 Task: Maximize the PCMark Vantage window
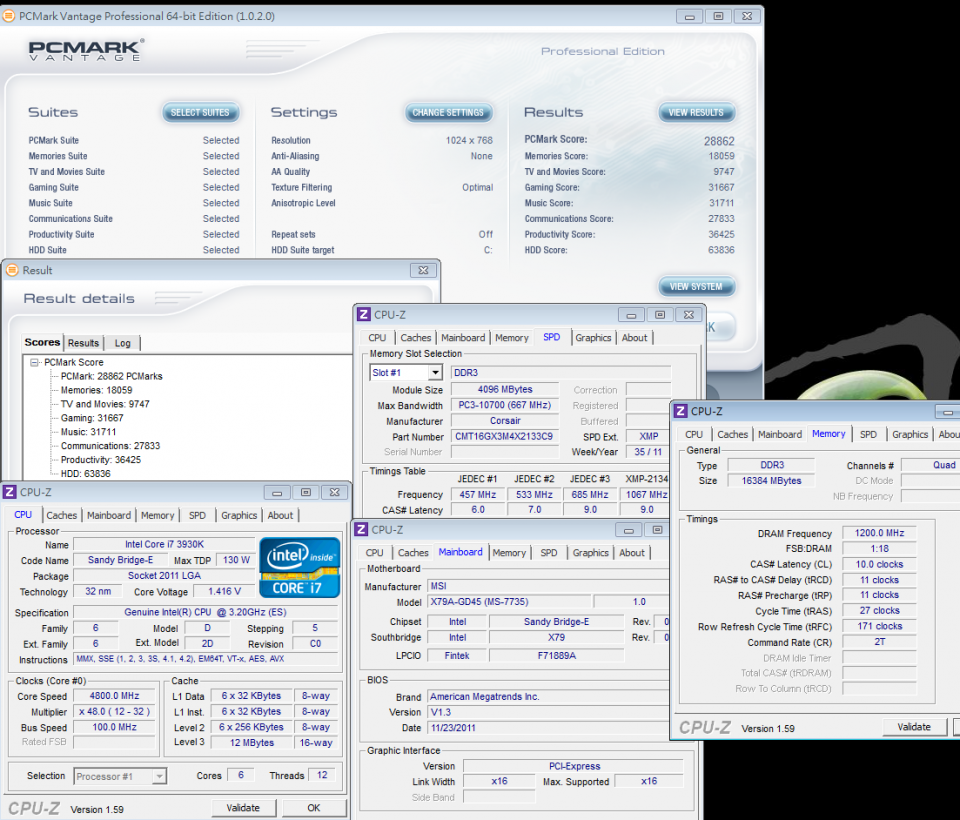(718, 16)
